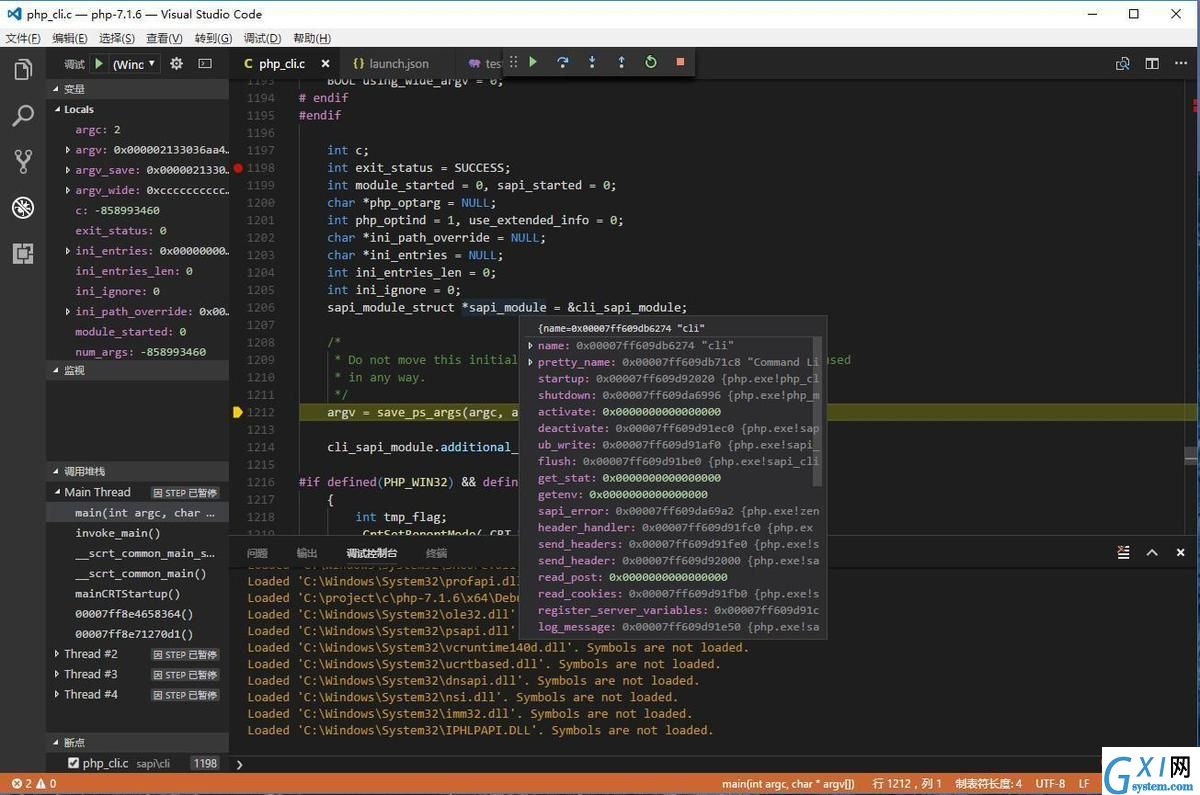Expand the argv variable

point(68,150)
